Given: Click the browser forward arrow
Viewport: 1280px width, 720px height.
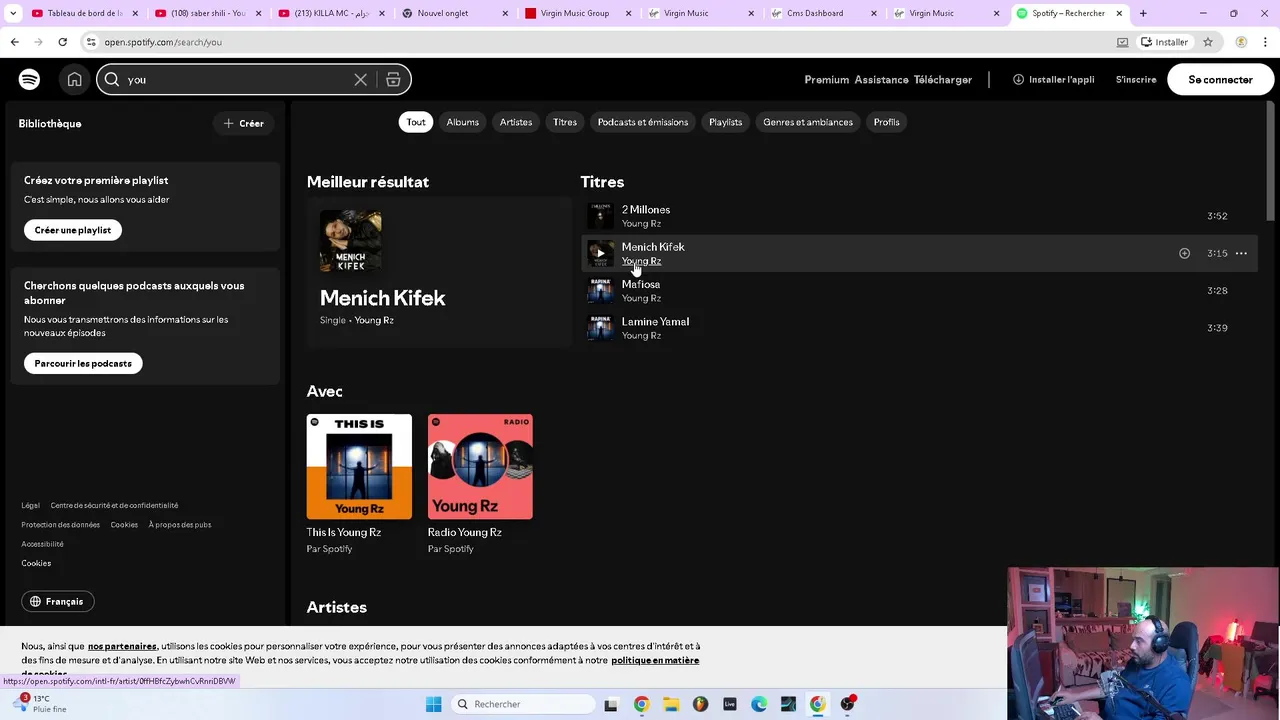Looking at the screenshot, I should tap(38, 42).
